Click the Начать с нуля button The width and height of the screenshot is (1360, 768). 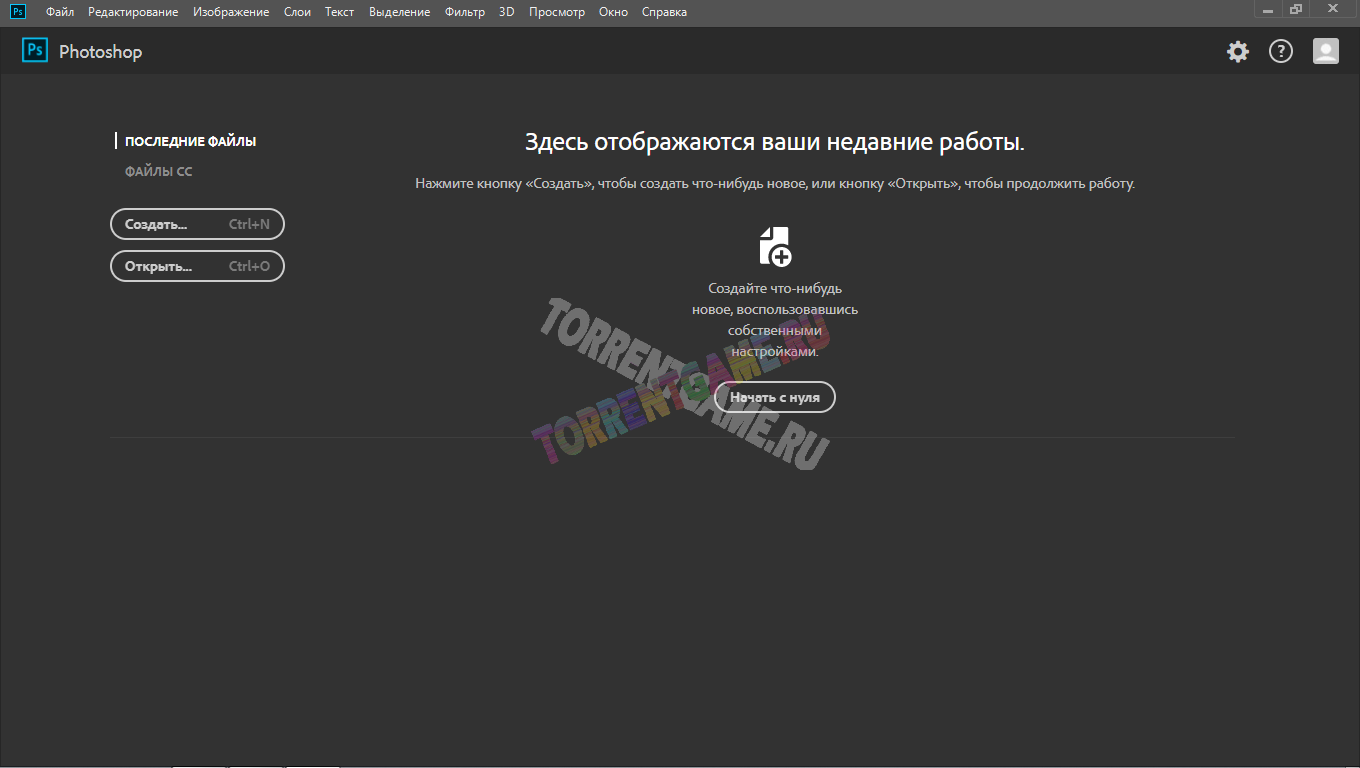click(x=774, y=397)
